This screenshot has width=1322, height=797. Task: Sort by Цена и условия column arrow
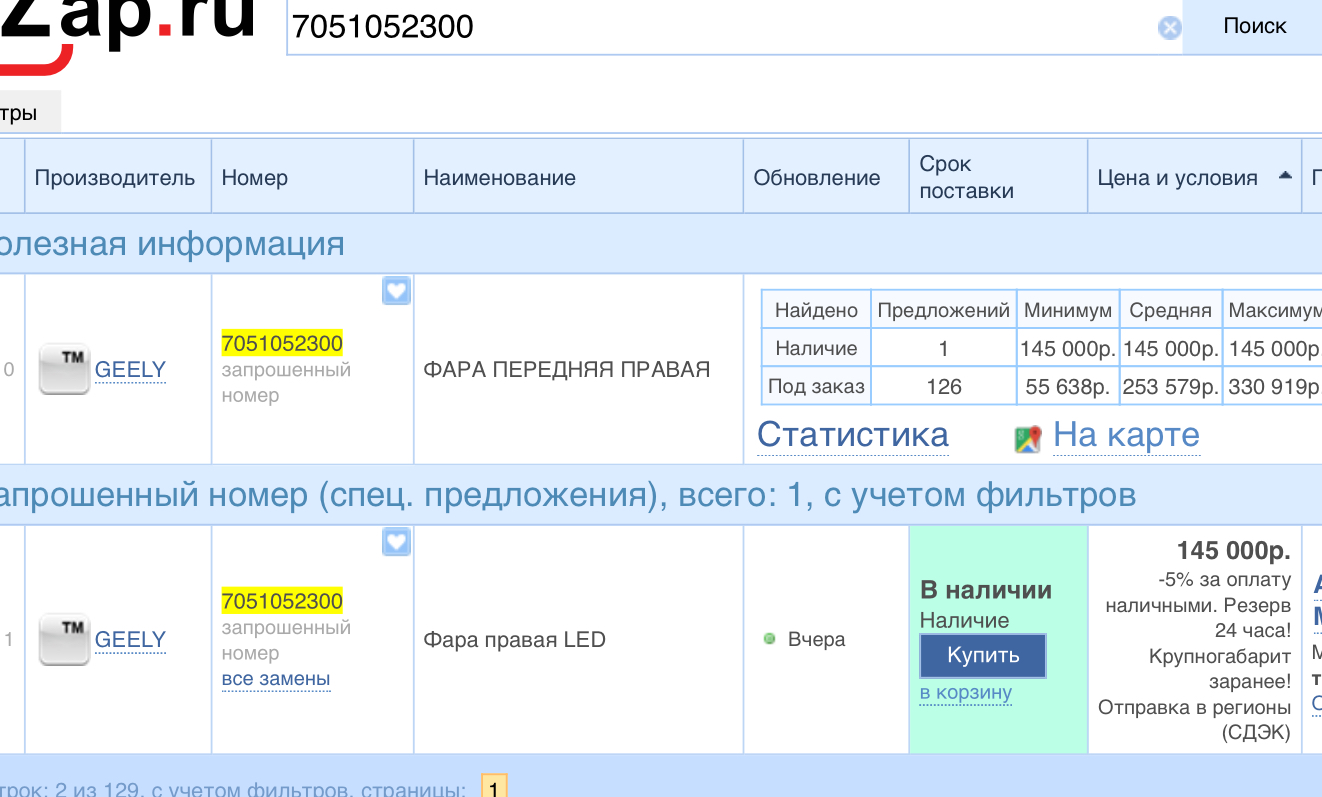tap(1285, 177)
